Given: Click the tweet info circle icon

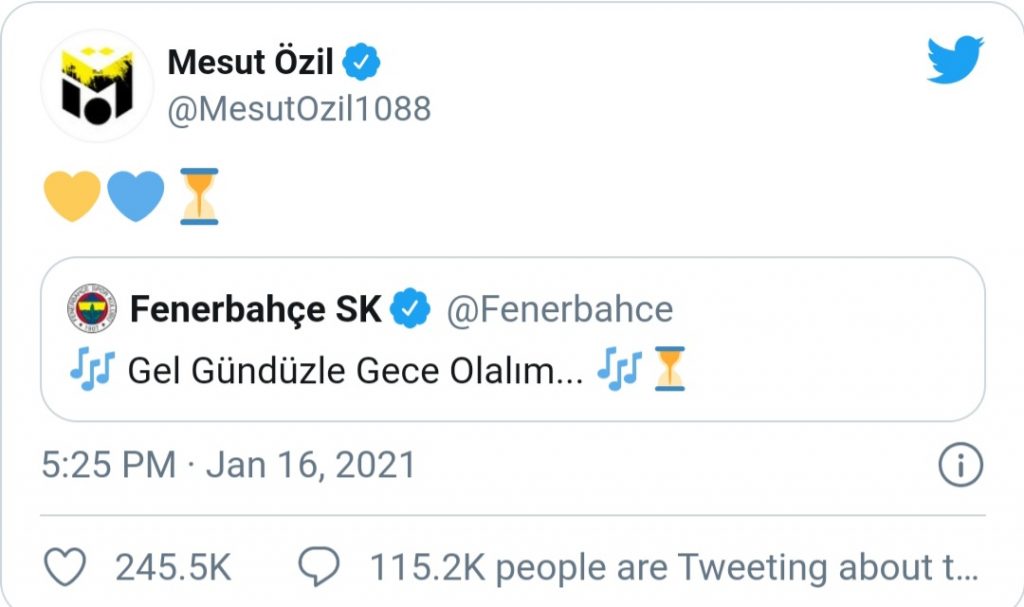Looking at the screenshot, I should tap(960, 465).
